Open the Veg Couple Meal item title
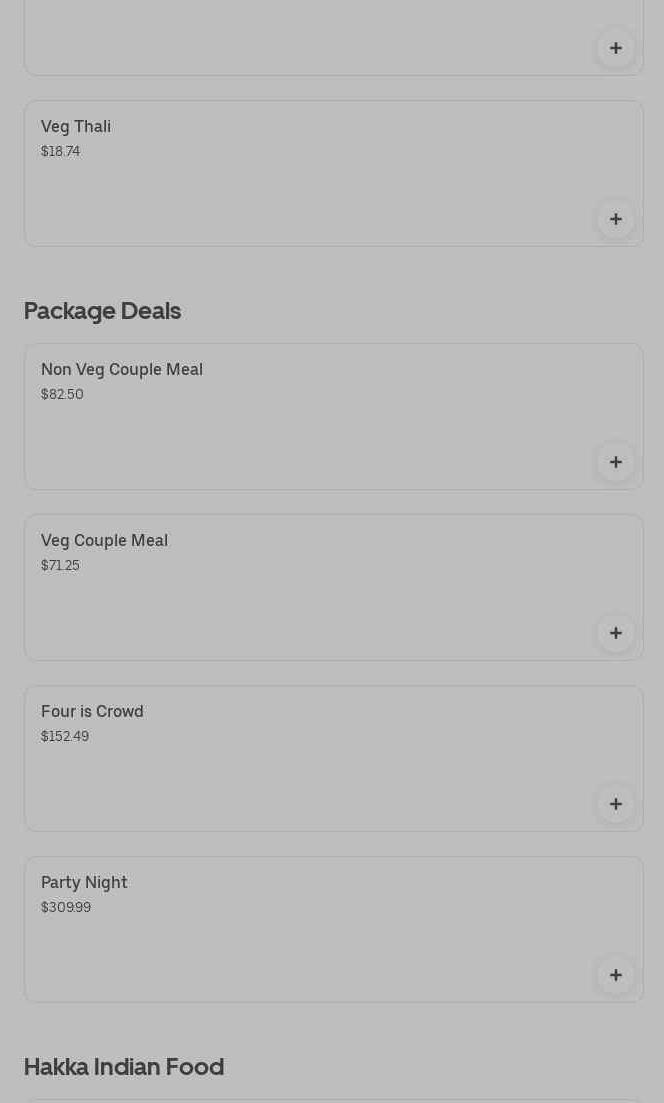 [x=104, y=541]
